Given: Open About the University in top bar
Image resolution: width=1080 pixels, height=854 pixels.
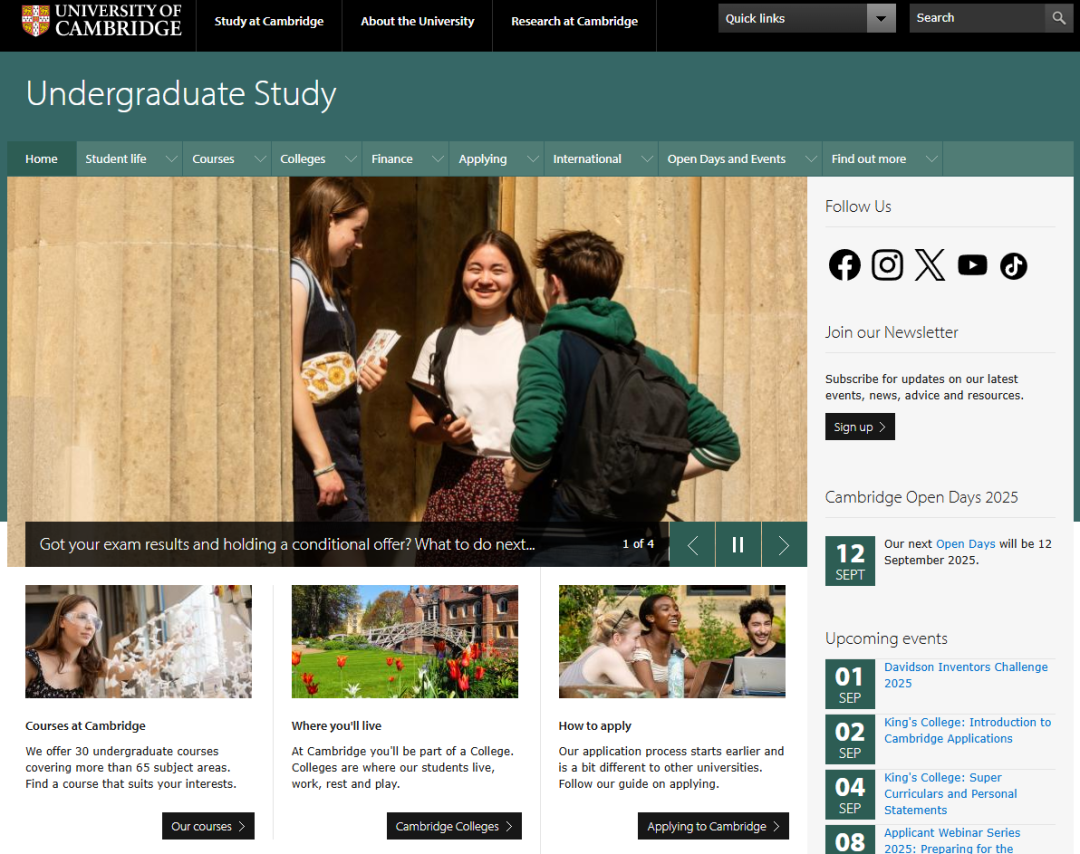Looking at the screenshot, I should 417,21.
